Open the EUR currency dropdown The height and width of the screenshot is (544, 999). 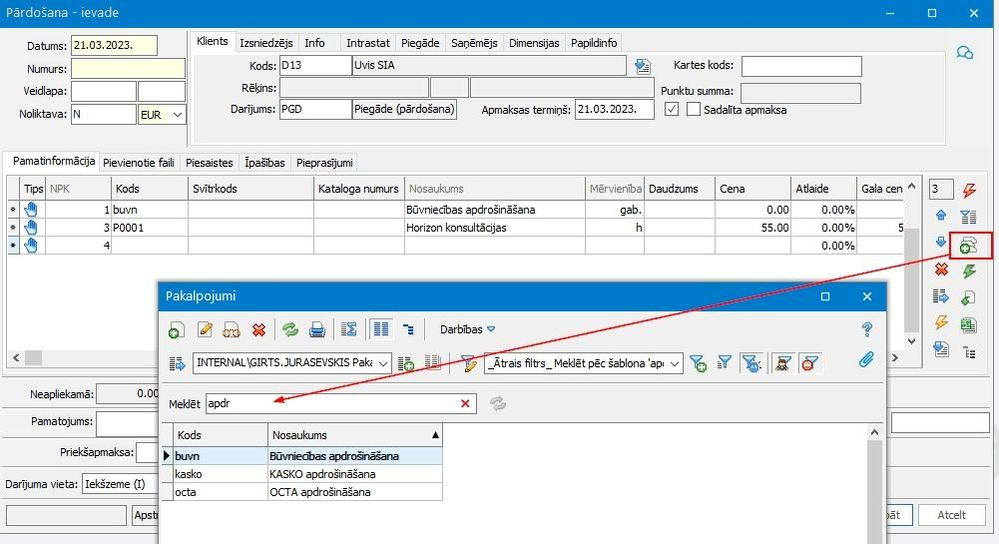pos(177,115)
